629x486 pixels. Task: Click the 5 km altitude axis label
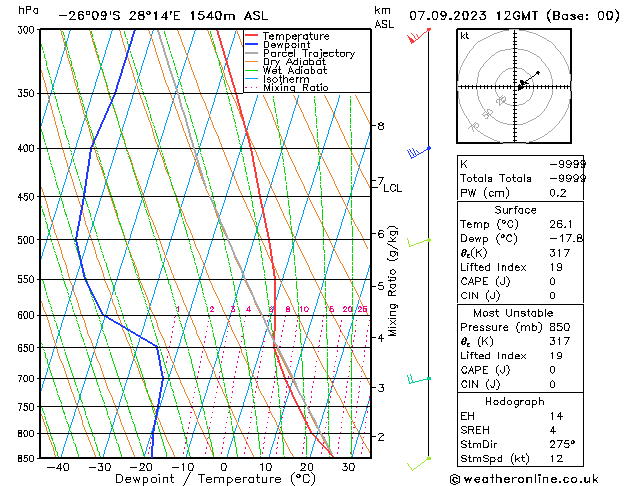click(x=381, y=286)
